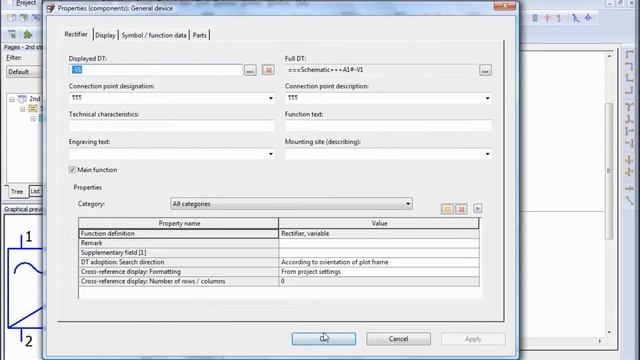Click the first toolbar icon under Project menu

(x=11, y=18)
